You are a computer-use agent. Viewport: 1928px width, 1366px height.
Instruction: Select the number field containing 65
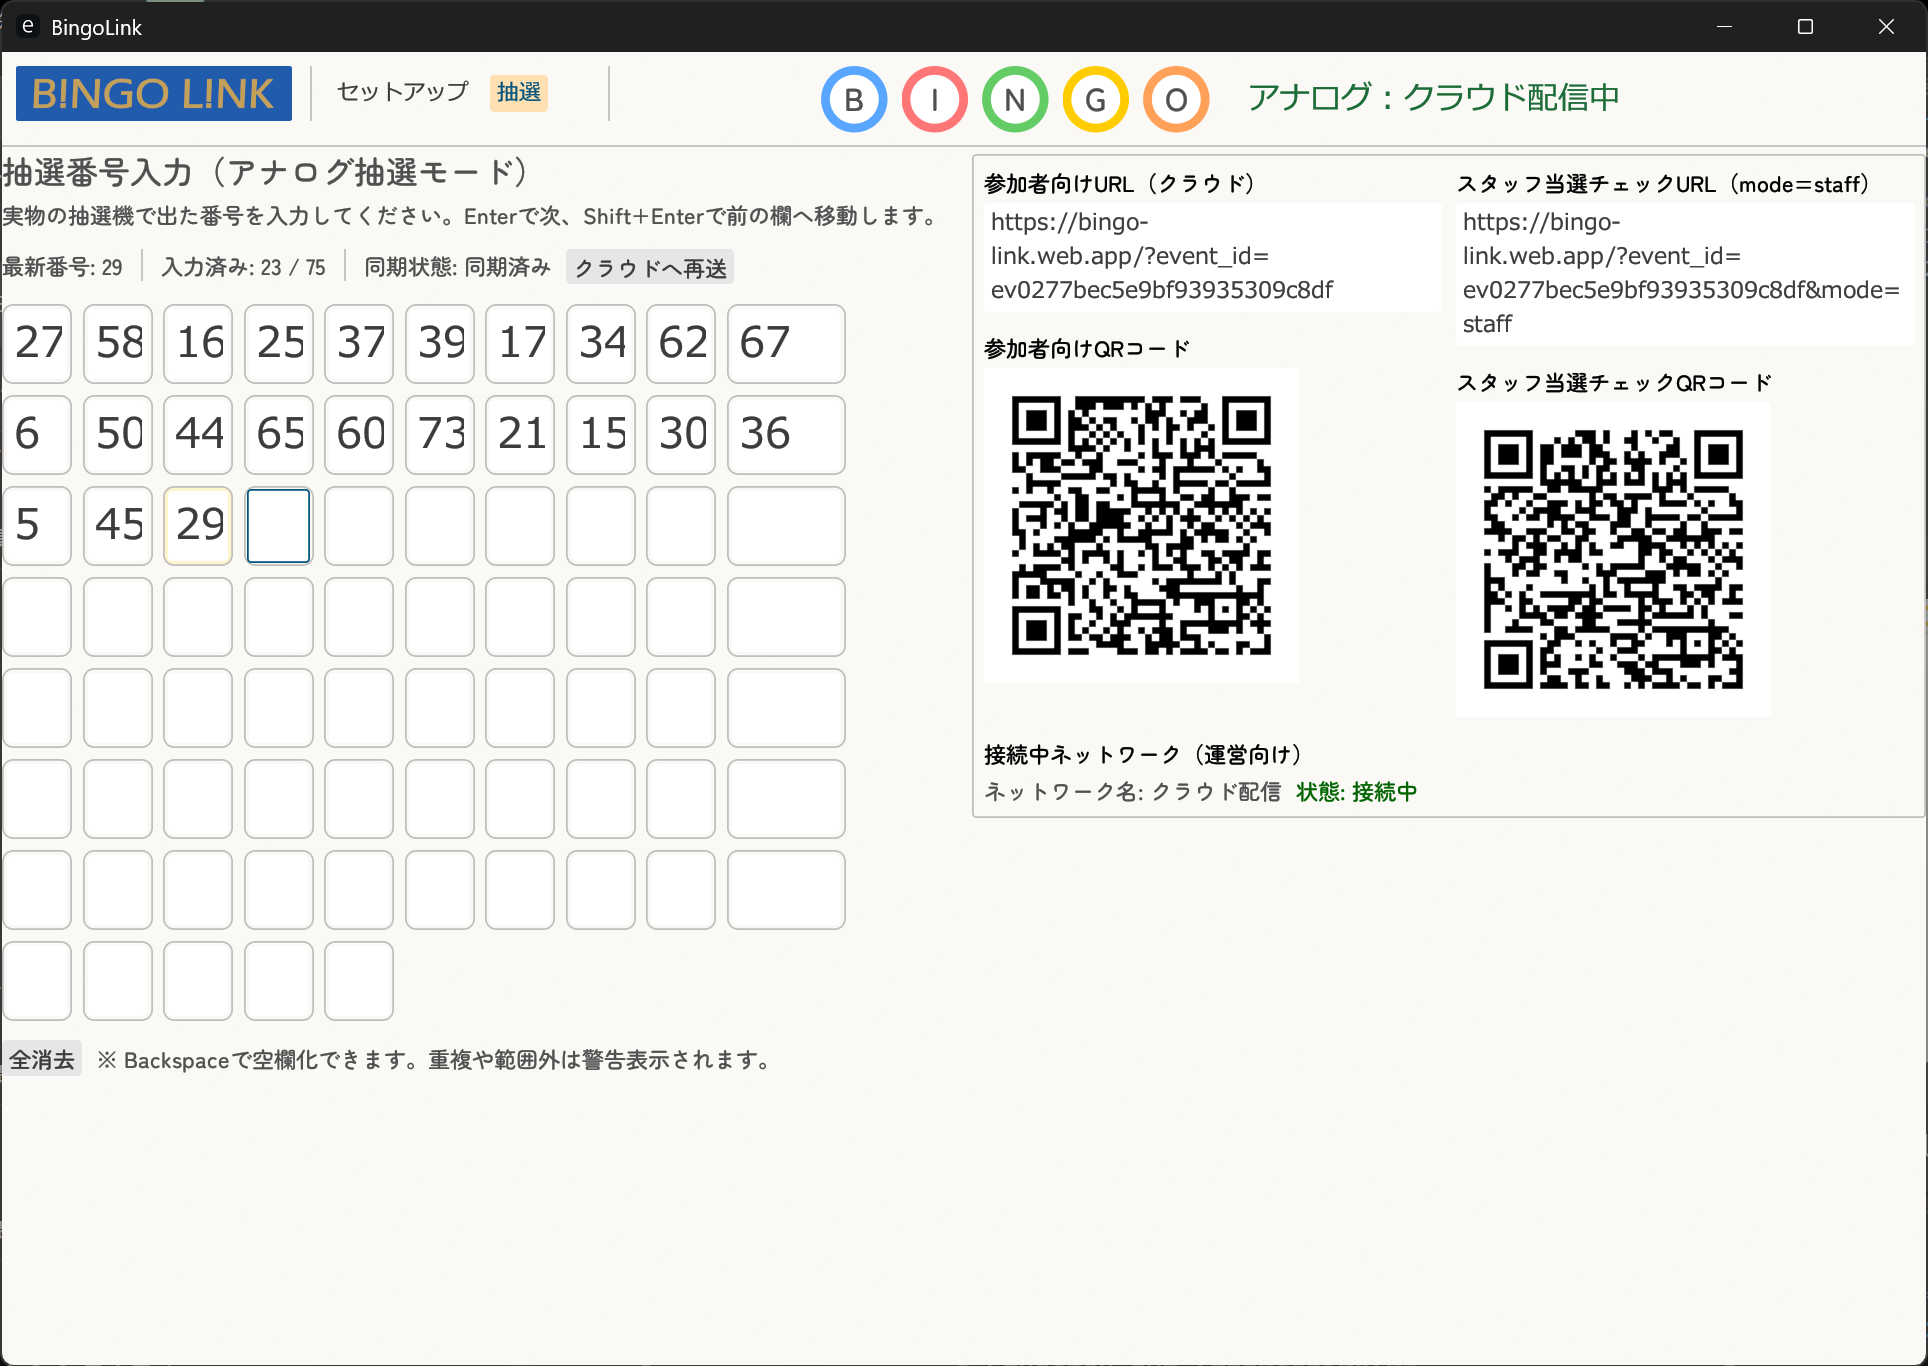pos(279,435)
